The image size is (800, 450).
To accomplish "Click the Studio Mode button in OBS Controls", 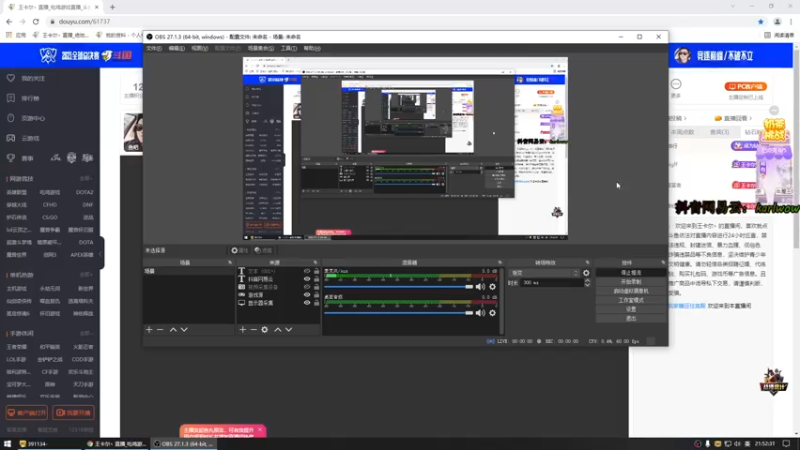I will (x=631, y=300).
